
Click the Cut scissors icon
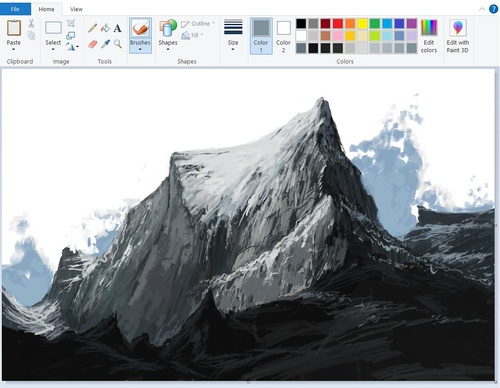[x=31, y=23]
